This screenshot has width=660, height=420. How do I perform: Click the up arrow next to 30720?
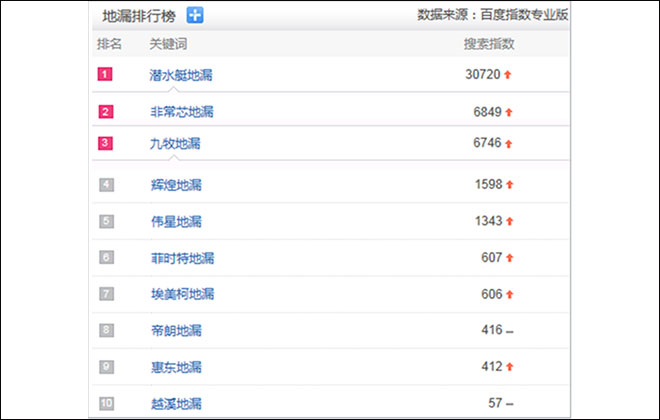click(x=508, y=75)
